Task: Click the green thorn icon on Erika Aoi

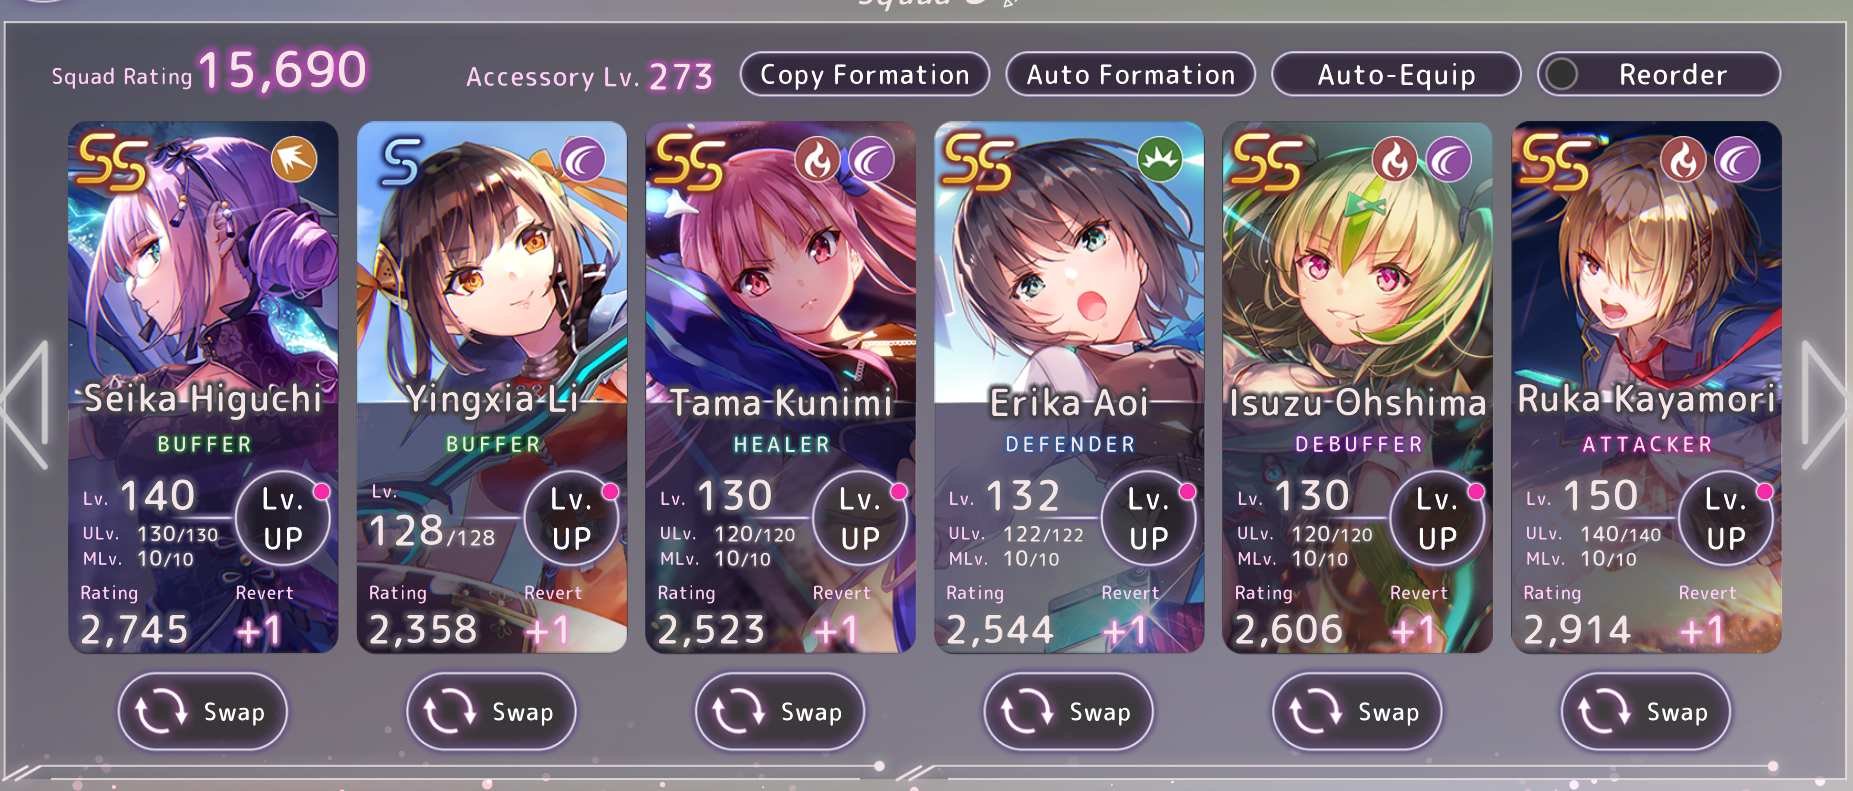Action: pos(1160,159)
